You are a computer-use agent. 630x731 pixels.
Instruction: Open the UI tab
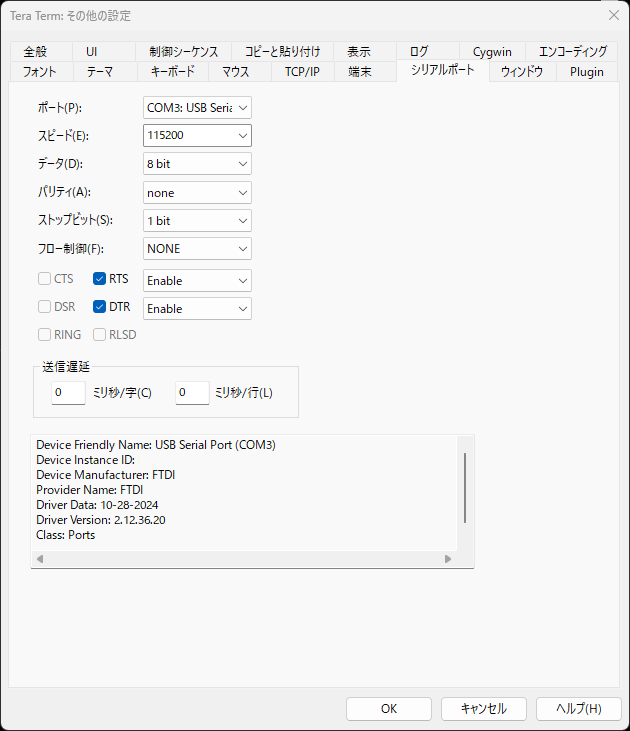click(x=104, y=51)
